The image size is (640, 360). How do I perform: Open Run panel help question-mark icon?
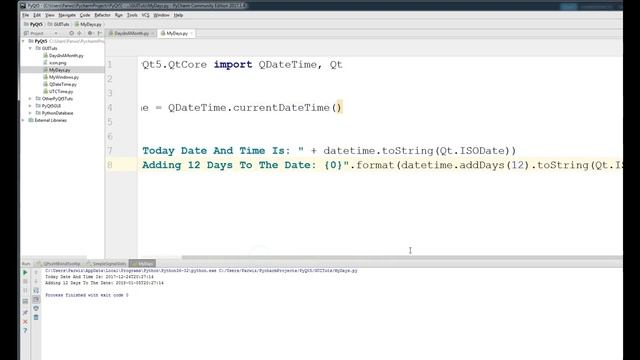click(x=25, y=330)
